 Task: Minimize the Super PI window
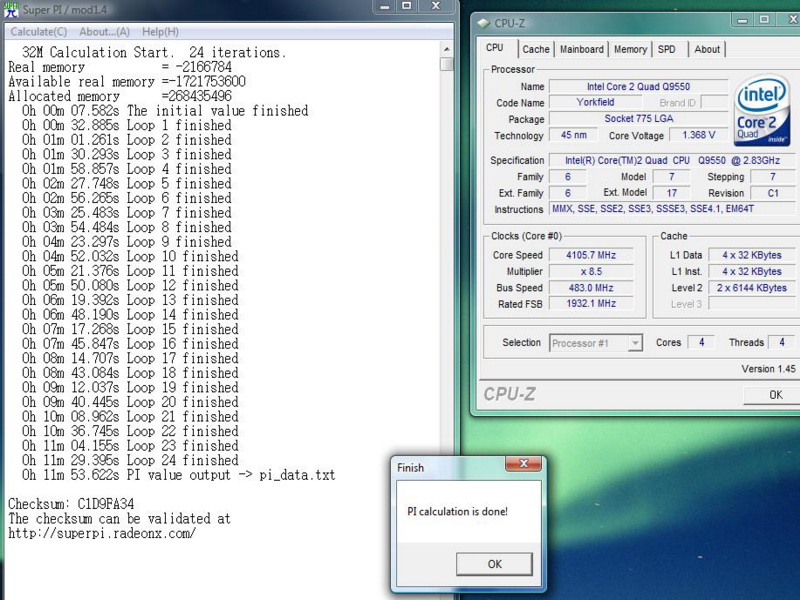pyautogui.click(x=385, y=7)
